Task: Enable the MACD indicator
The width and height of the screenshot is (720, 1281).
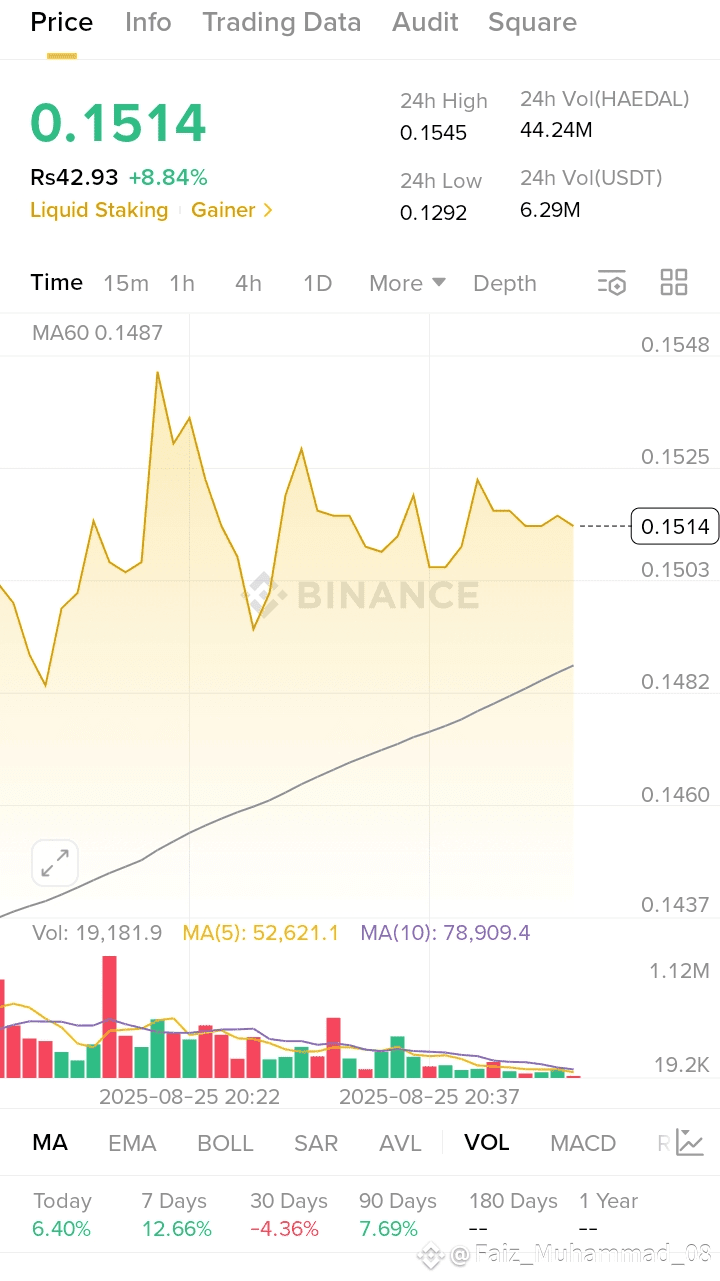Action: coord(583,1143)
